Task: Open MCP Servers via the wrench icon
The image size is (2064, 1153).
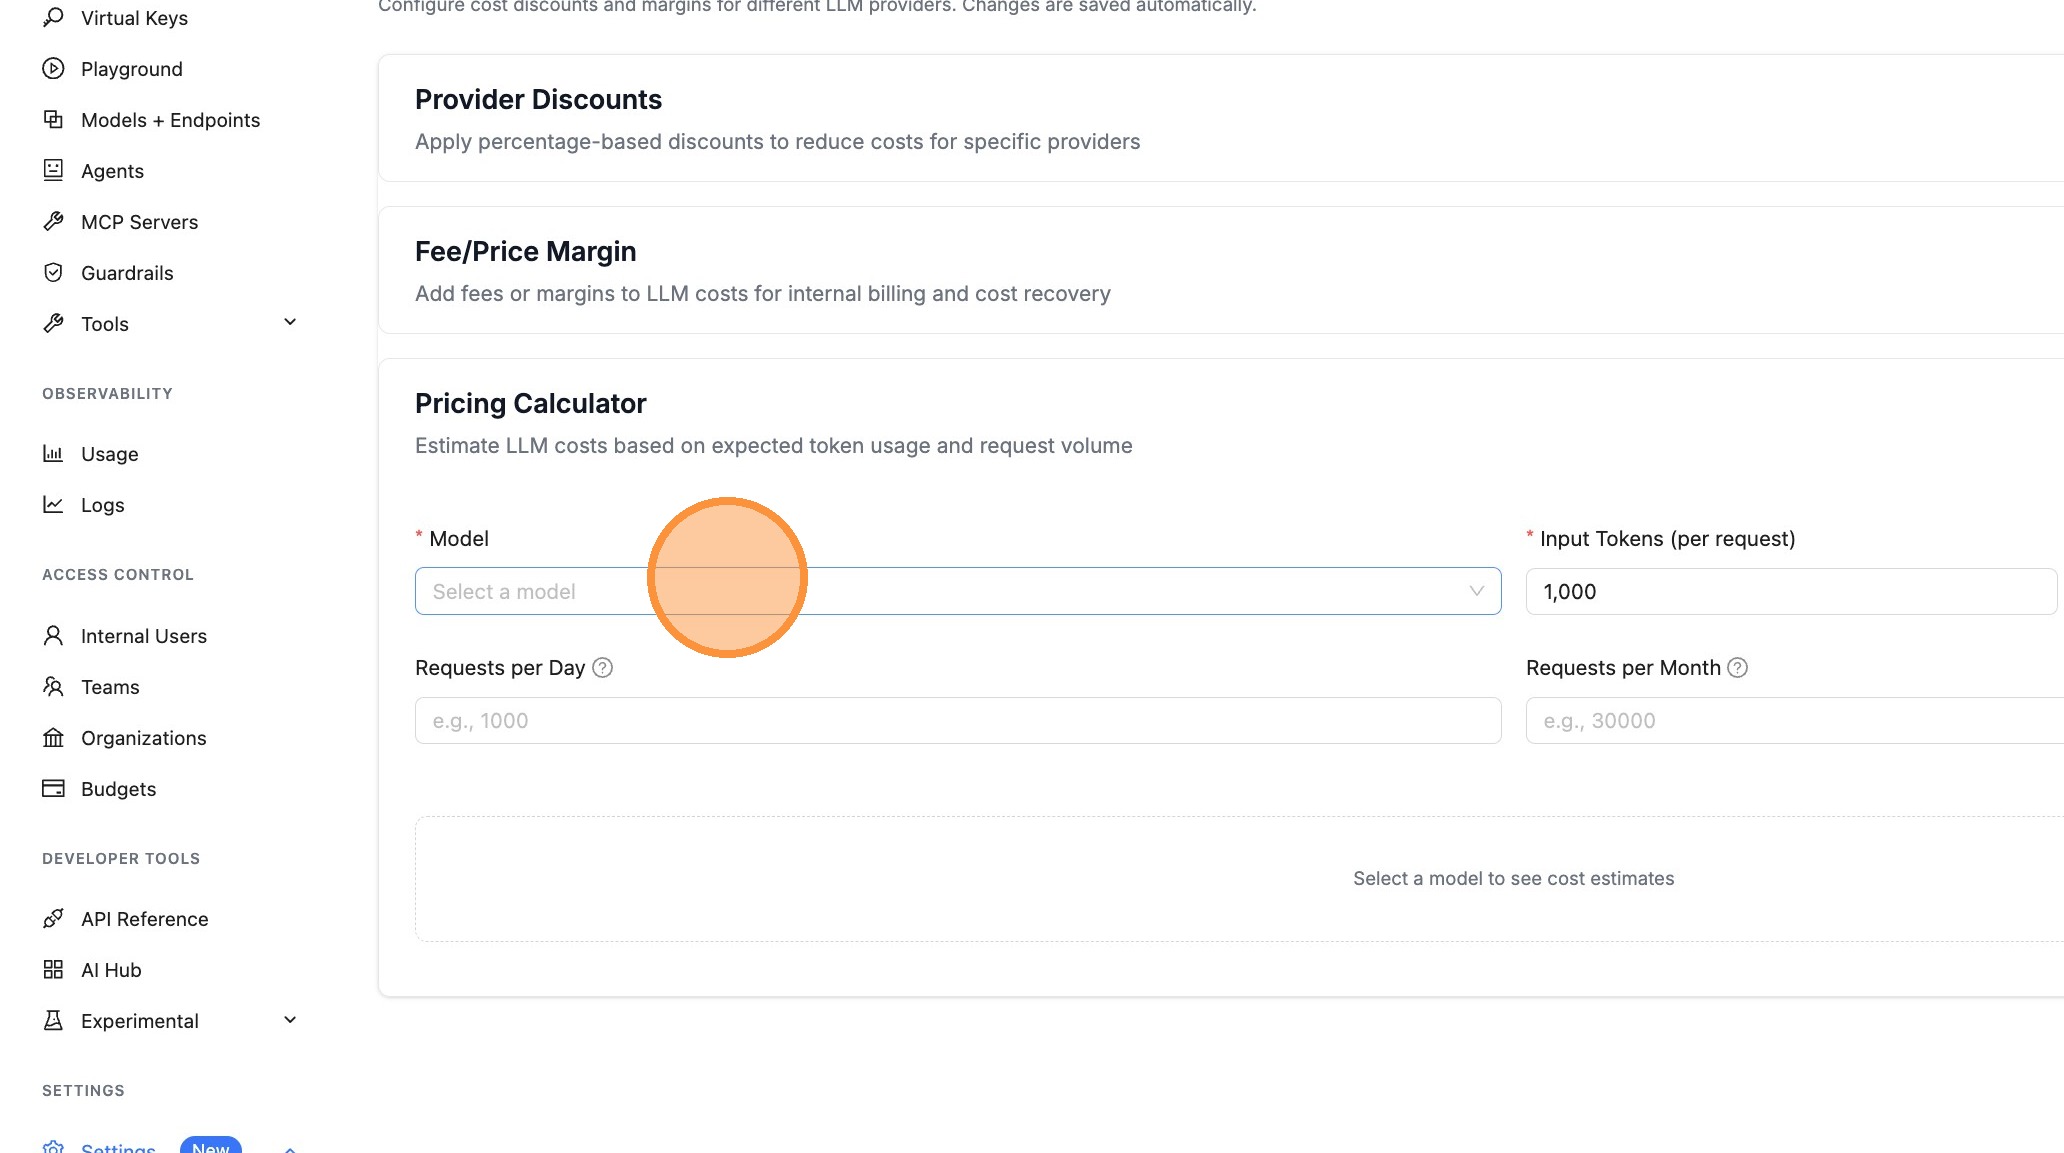Action: [53, 221]
